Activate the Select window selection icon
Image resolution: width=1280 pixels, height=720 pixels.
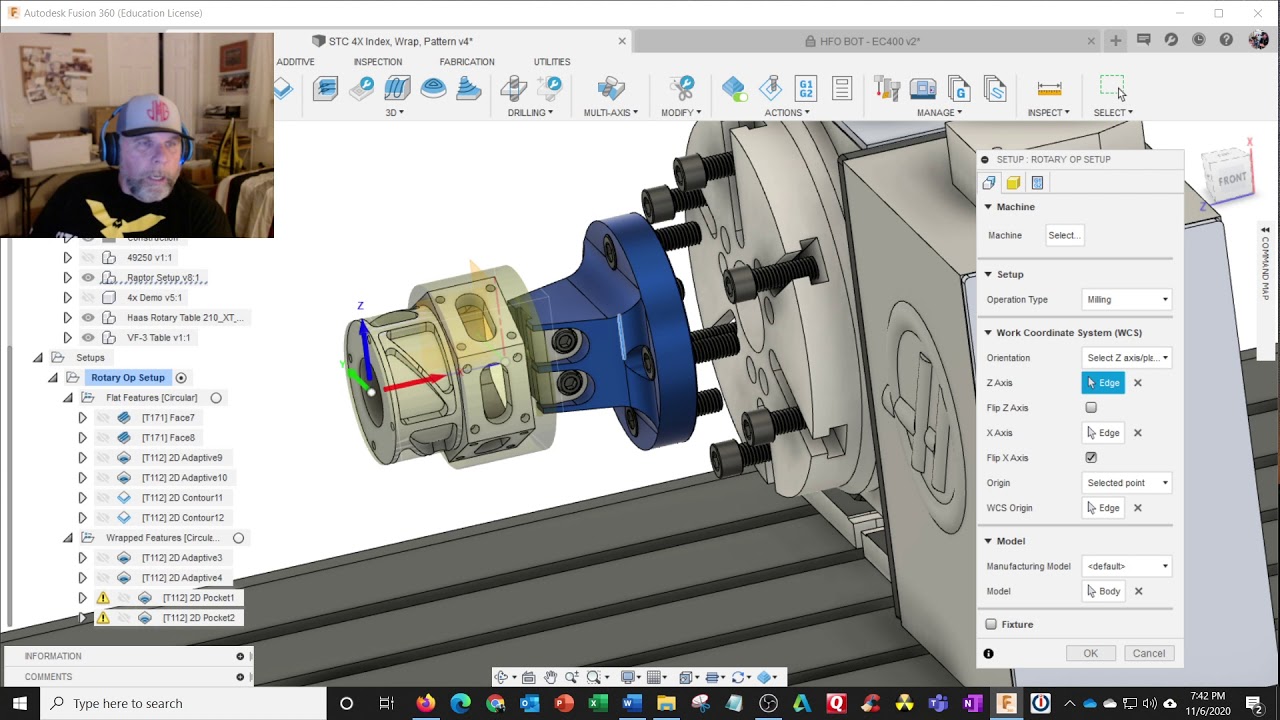[x=1112, y=87]
